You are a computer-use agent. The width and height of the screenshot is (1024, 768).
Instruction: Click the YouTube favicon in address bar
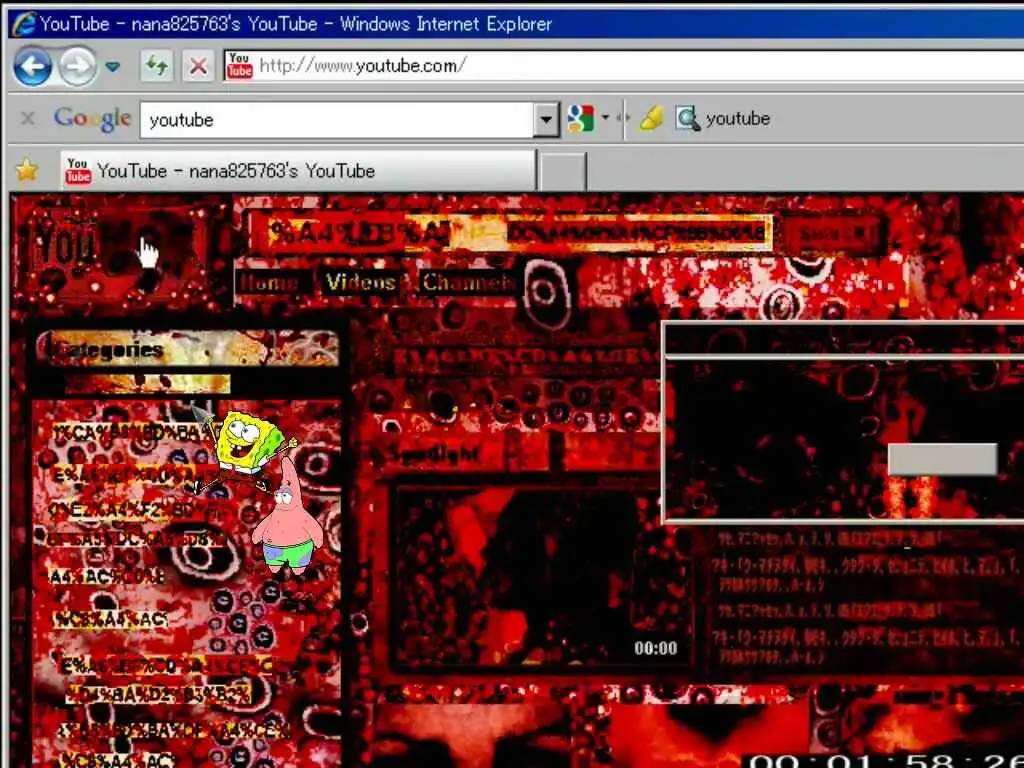[x=239, y=65]
